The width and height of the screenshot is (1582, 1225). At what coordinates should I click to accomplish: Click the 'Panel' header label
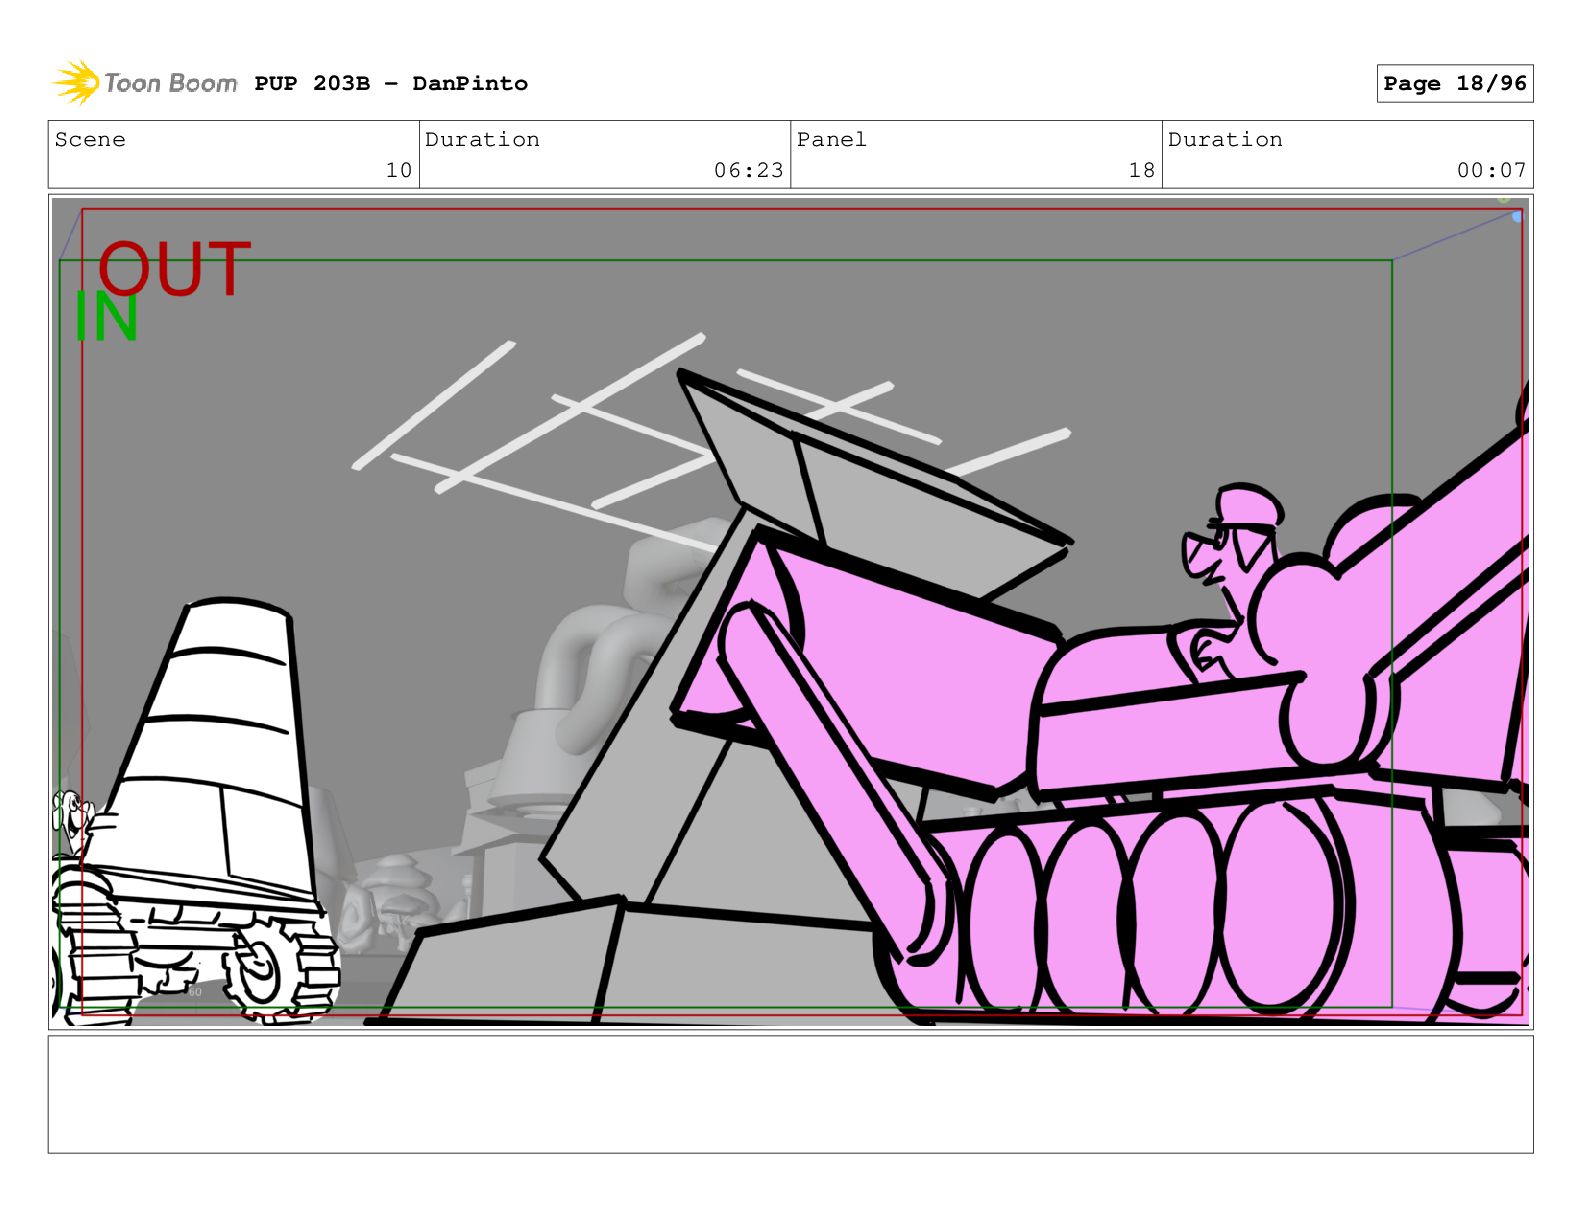pos(832,140)
